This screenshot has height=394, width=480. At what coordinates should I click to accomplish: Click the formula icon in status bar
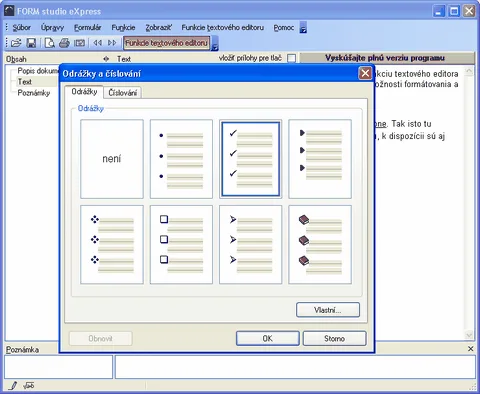coord(29,386)
